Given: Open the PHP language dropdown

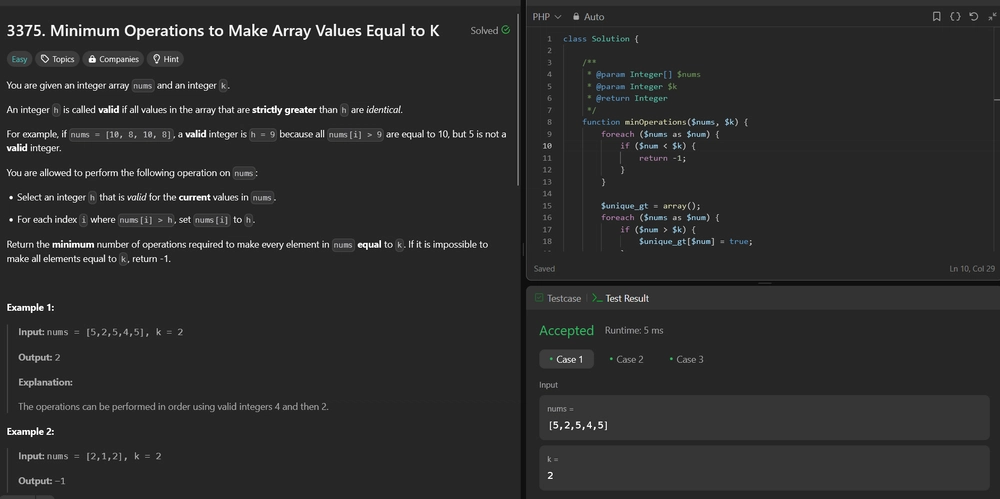Looking at the screenshot, I should click(547, 17).
